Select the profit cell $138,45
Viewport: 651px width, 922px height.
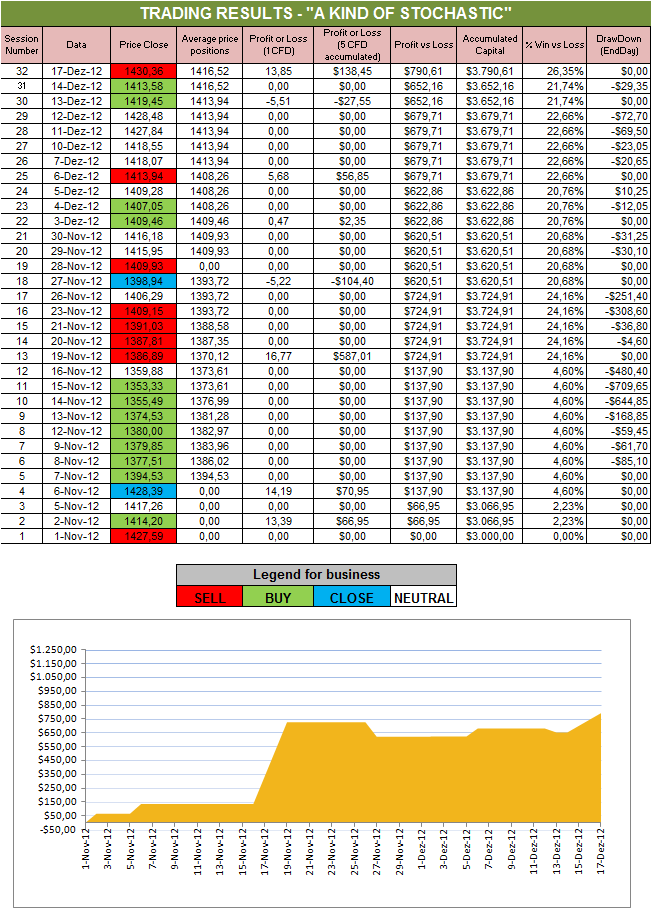click(352, 71)
